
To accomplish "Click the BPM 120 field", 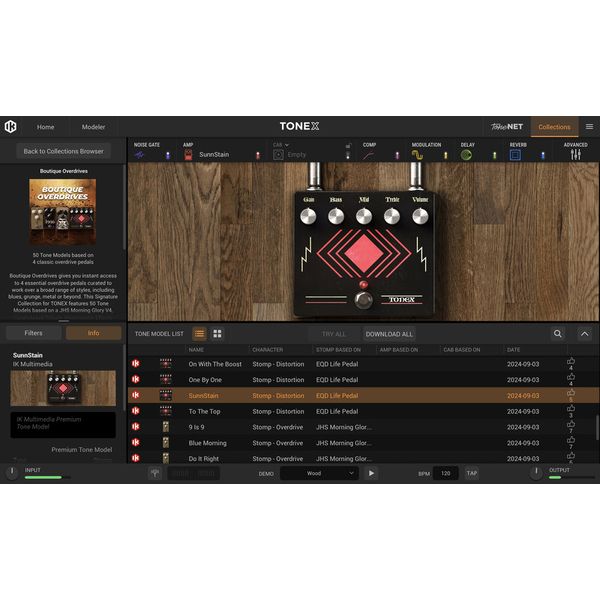I will point(446,473).
